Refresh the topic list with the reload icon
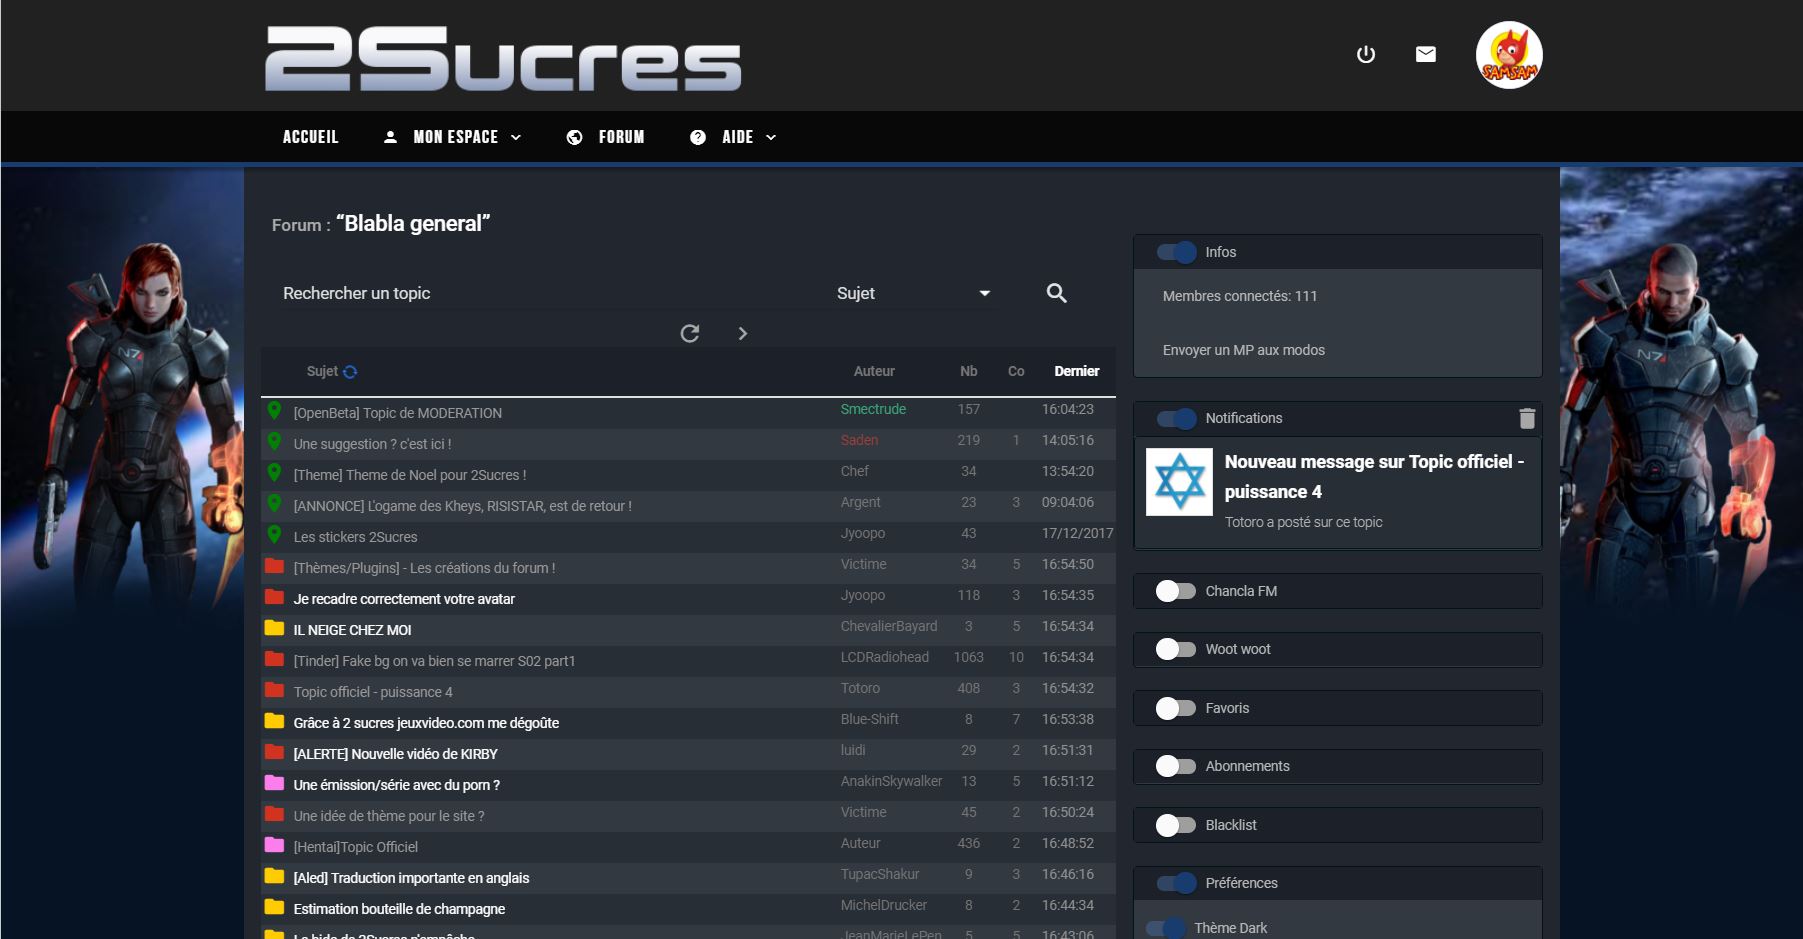 click(690, 333)
